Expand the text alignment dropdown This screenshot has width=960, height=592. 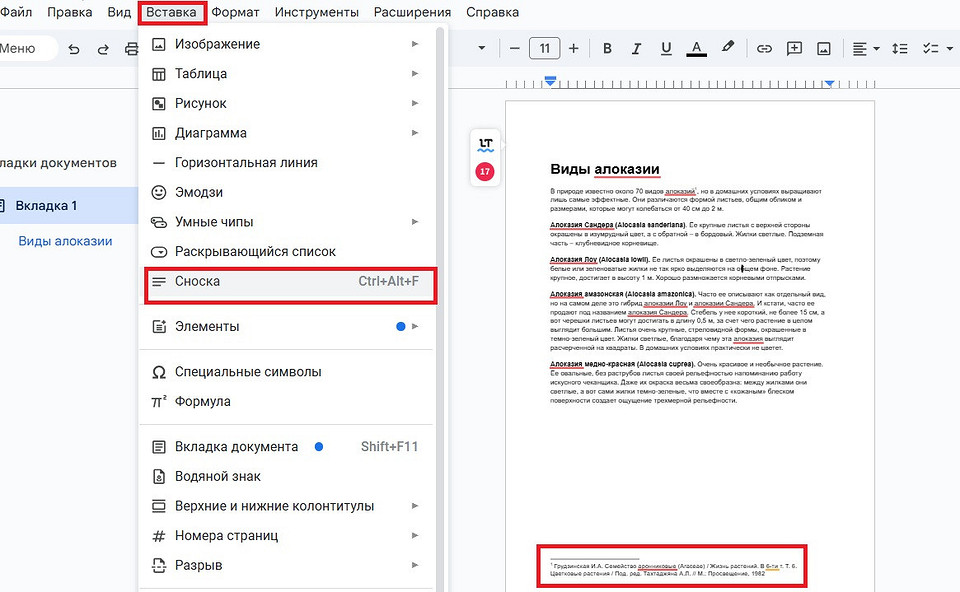[866, 48]
